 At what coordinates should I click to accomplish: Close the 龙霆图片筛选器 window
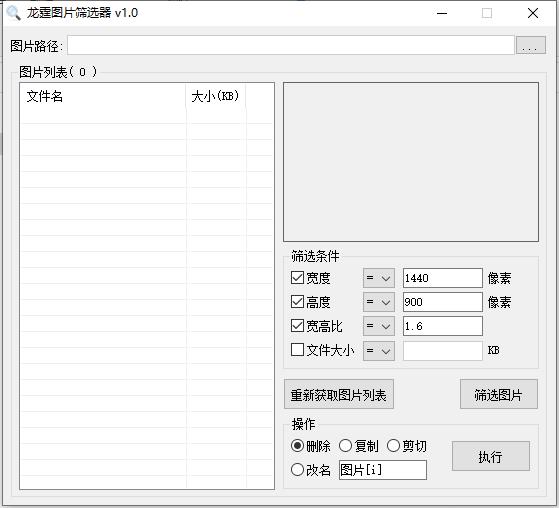[533, 14]
